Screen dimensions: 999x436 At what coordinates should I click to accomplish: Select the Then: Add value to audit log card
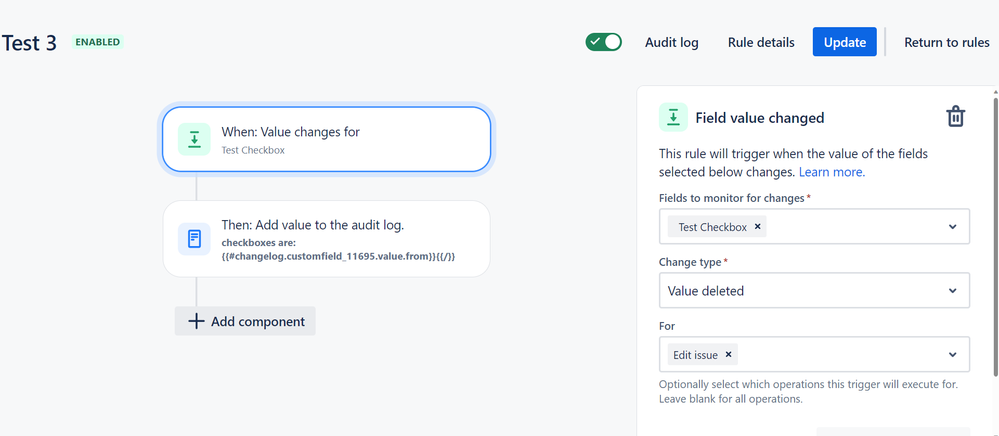point(327,239)
